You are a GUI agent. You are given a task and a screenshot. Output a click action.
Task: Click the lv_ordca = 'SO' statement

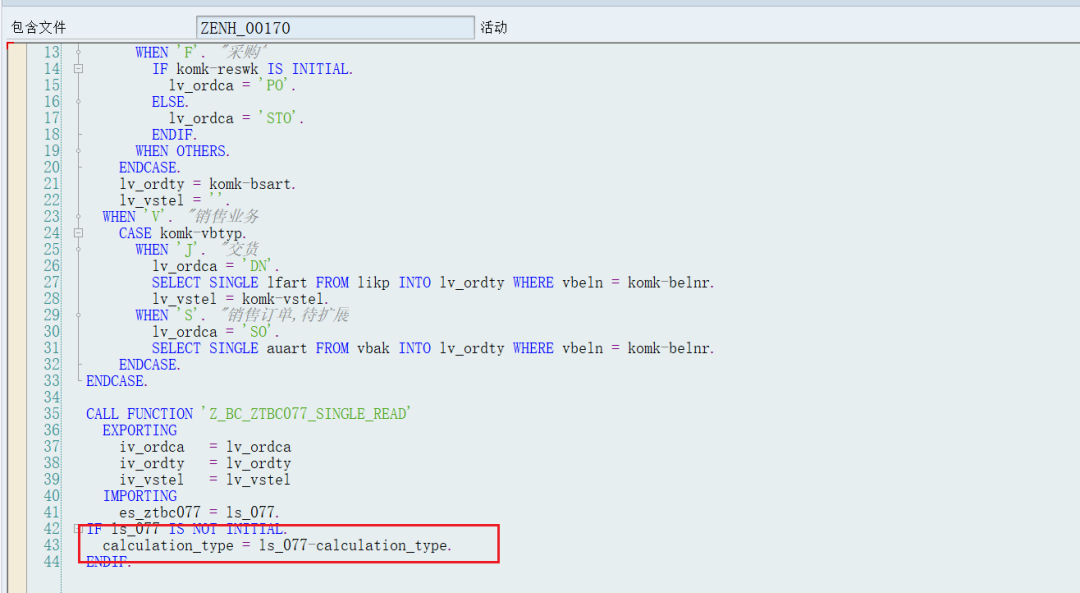(216, 331)
